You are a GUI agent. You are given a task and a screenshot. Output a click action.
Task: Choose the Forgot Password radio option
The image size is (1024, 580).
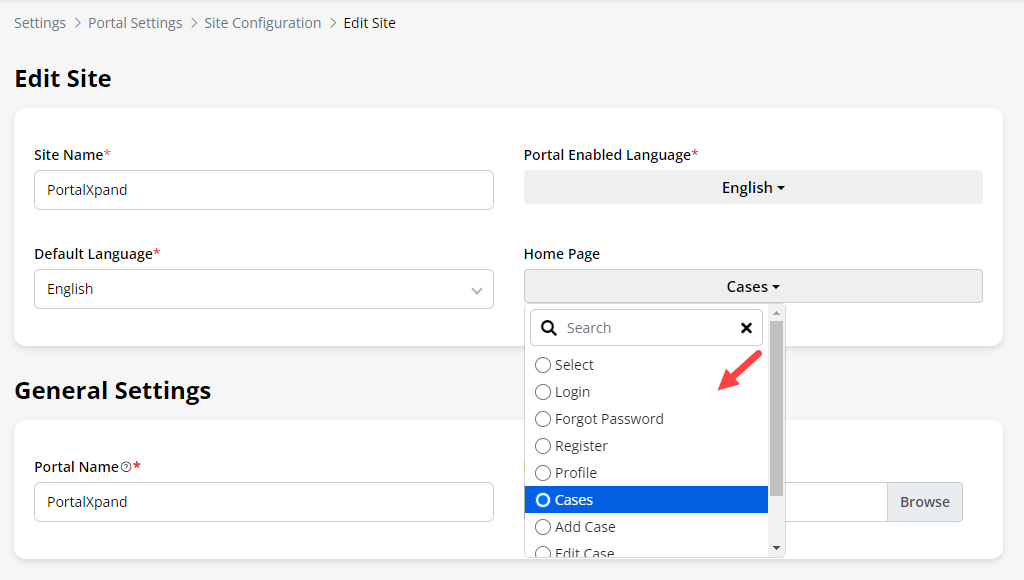[x=543, y=419]
